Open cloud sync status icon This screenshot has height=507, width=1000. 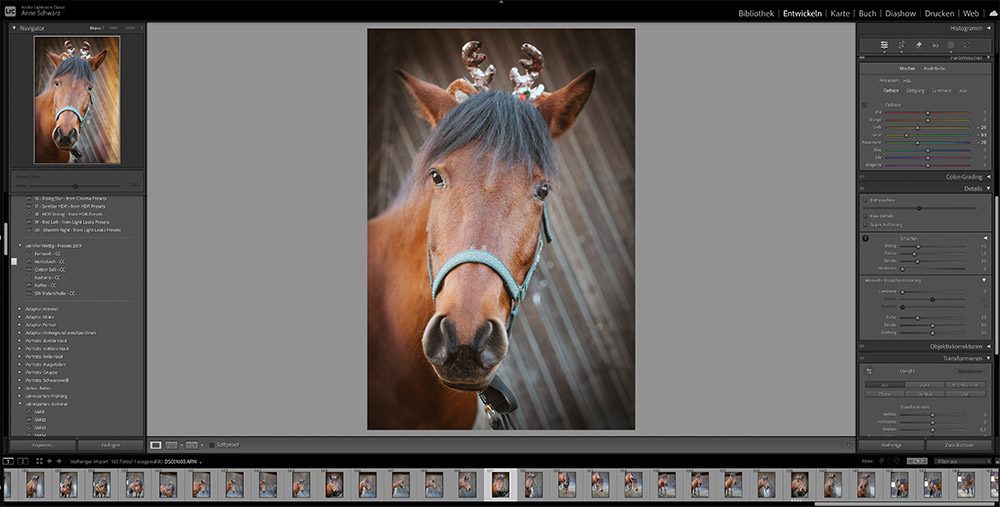[x=993, y=13]
